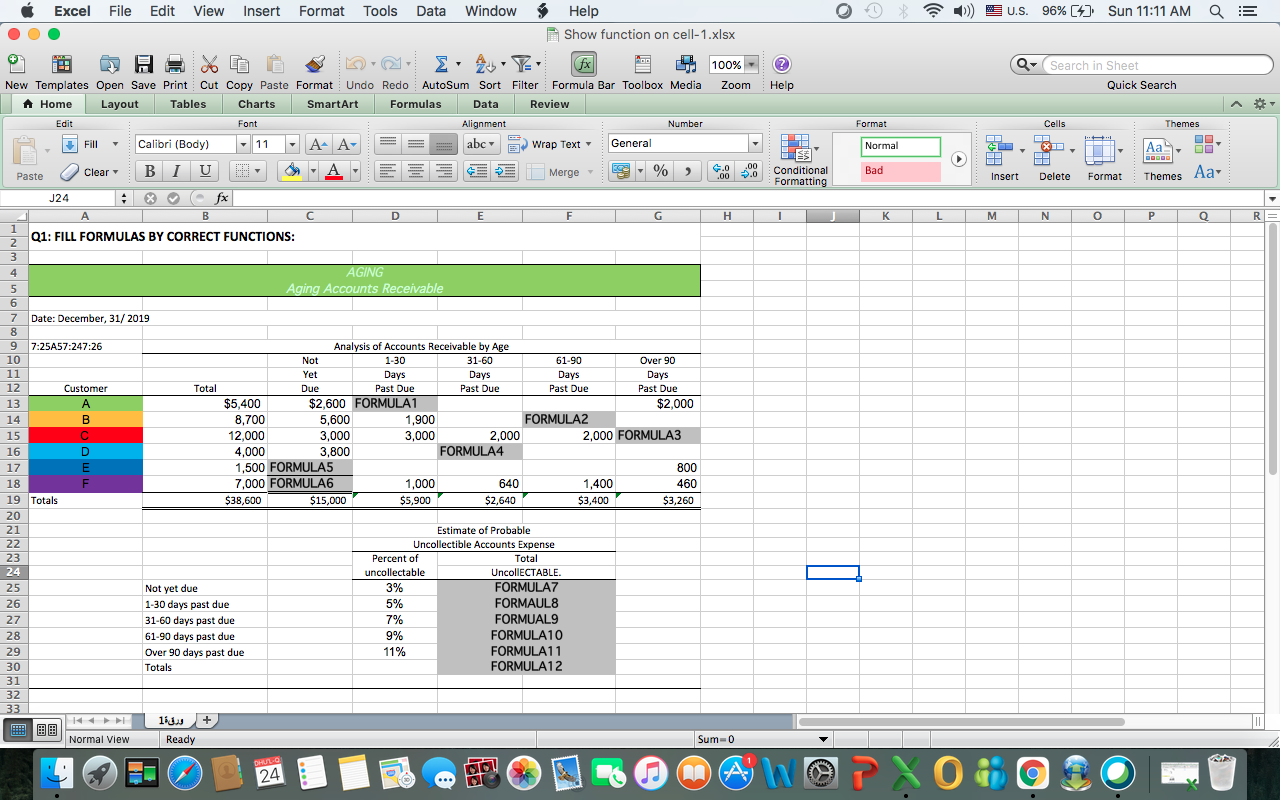Save the workbook using the Save icon
This screenshot has width=1280, height=800.
click(143, 64)
